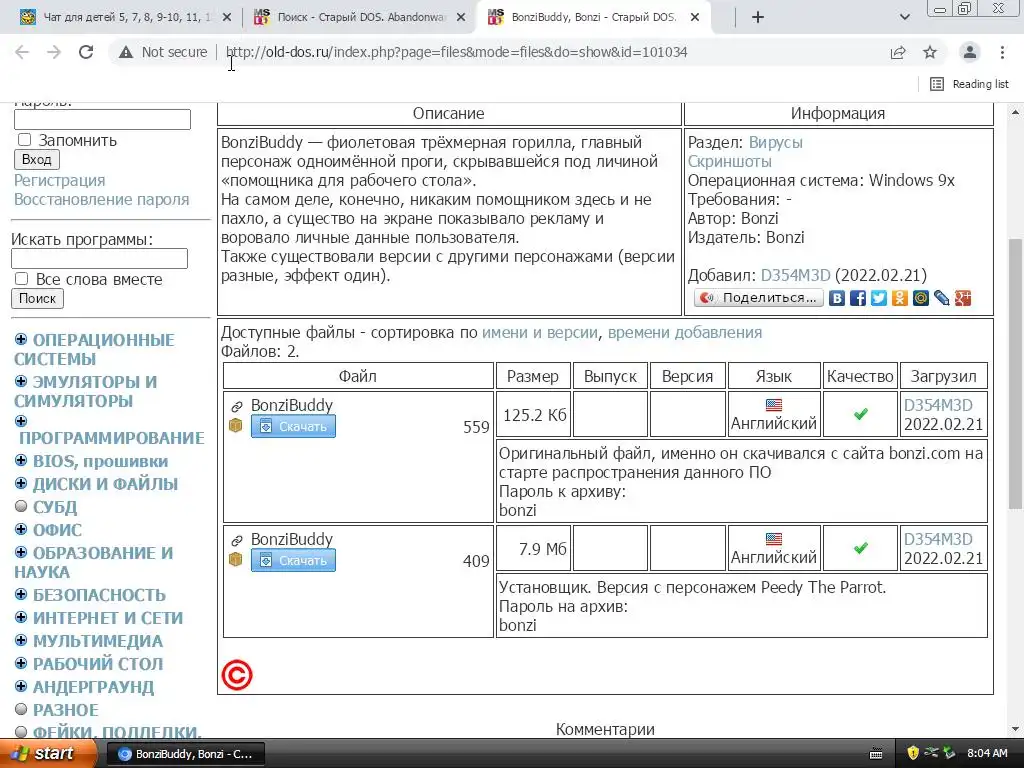
Task: Click archive box icon of 125.2 Кб file
Action: point(236,426)
